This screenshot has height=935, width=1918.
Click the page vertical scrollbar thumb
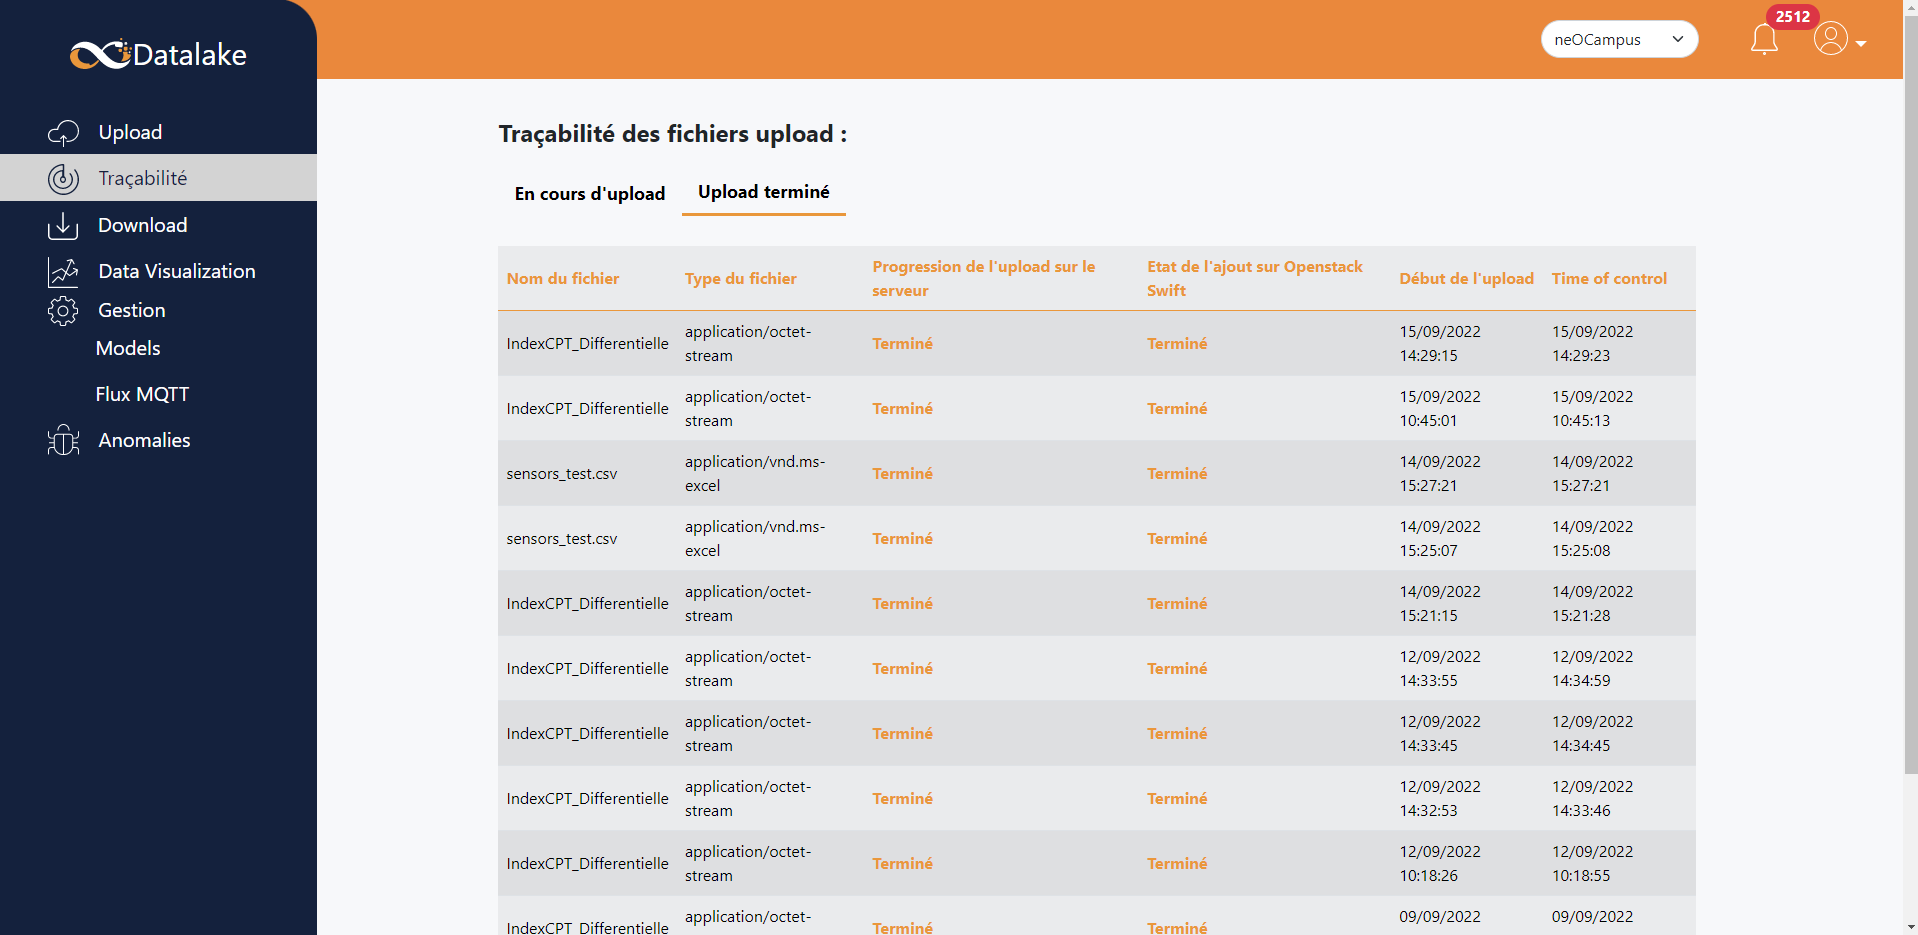coord(1910,395)
